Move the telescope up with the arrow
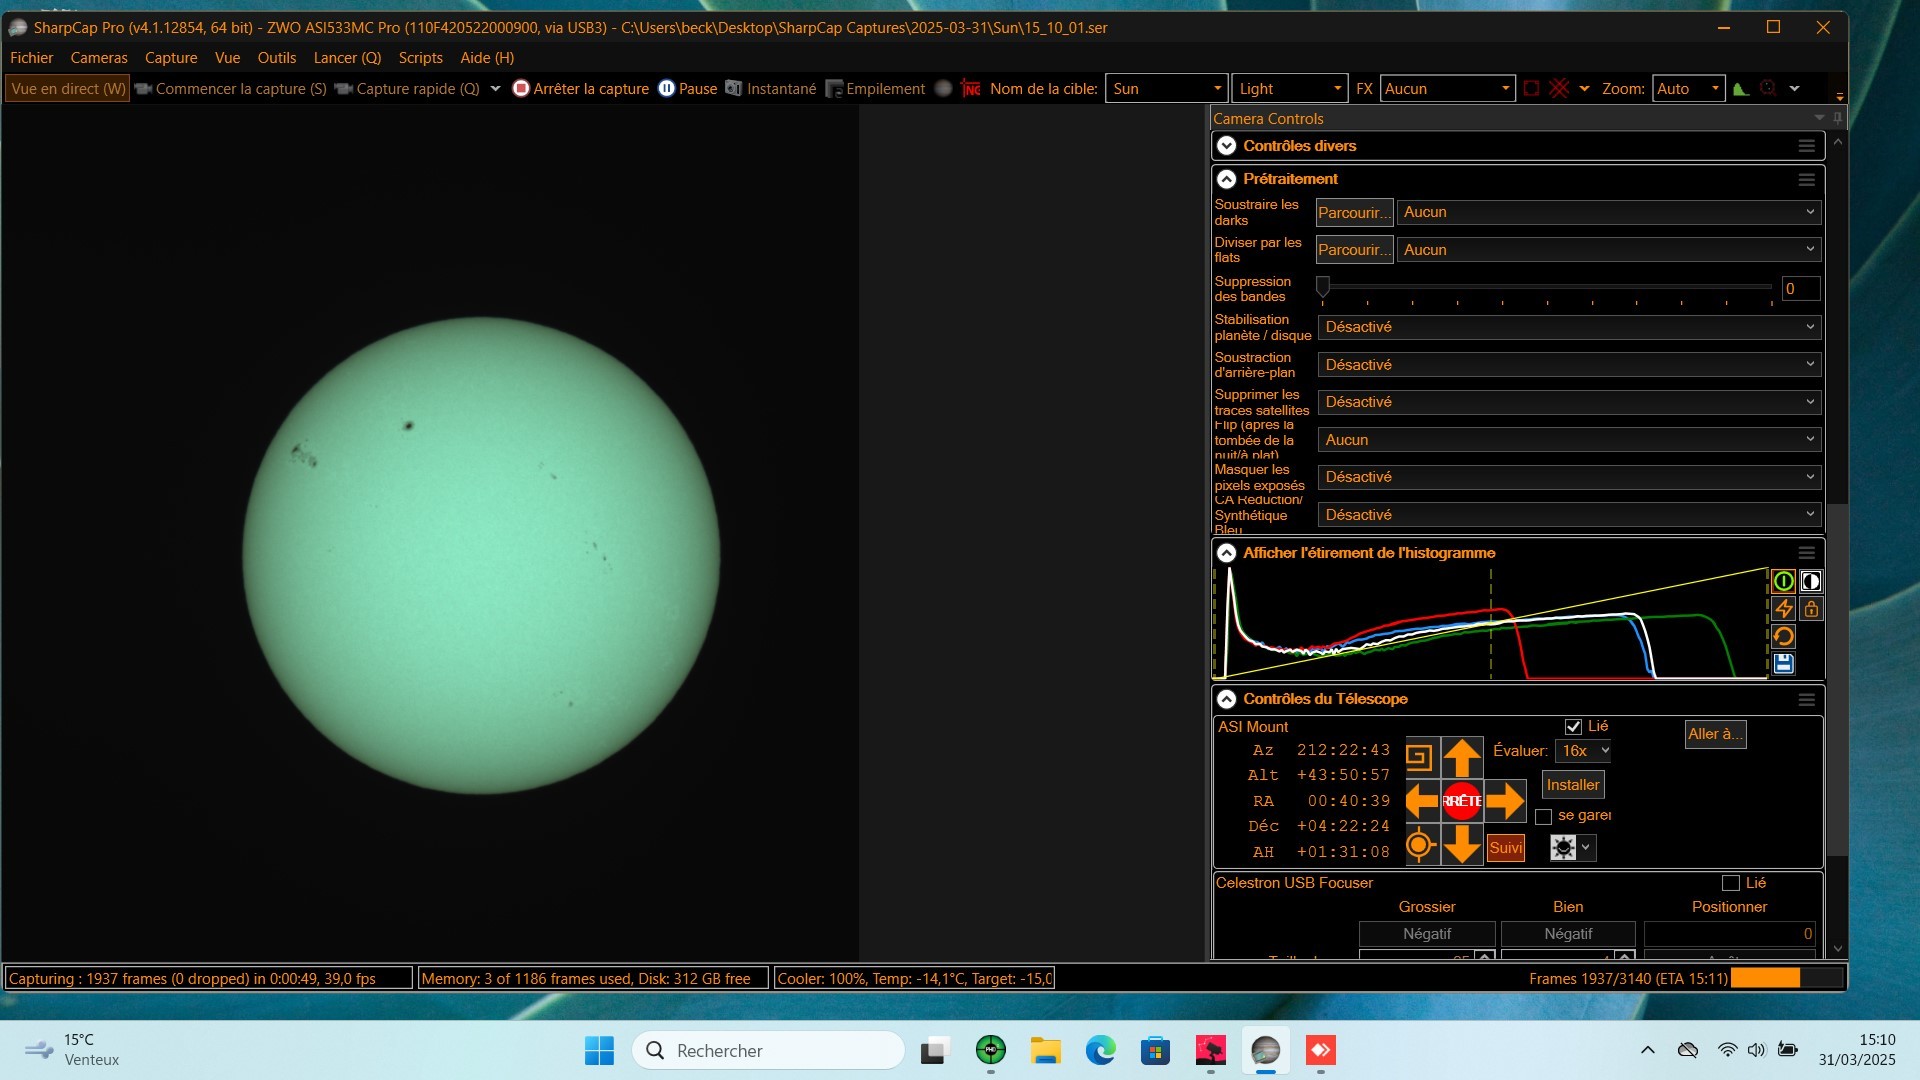Screen dimensions: 1920x1080 coord(1462,757)
